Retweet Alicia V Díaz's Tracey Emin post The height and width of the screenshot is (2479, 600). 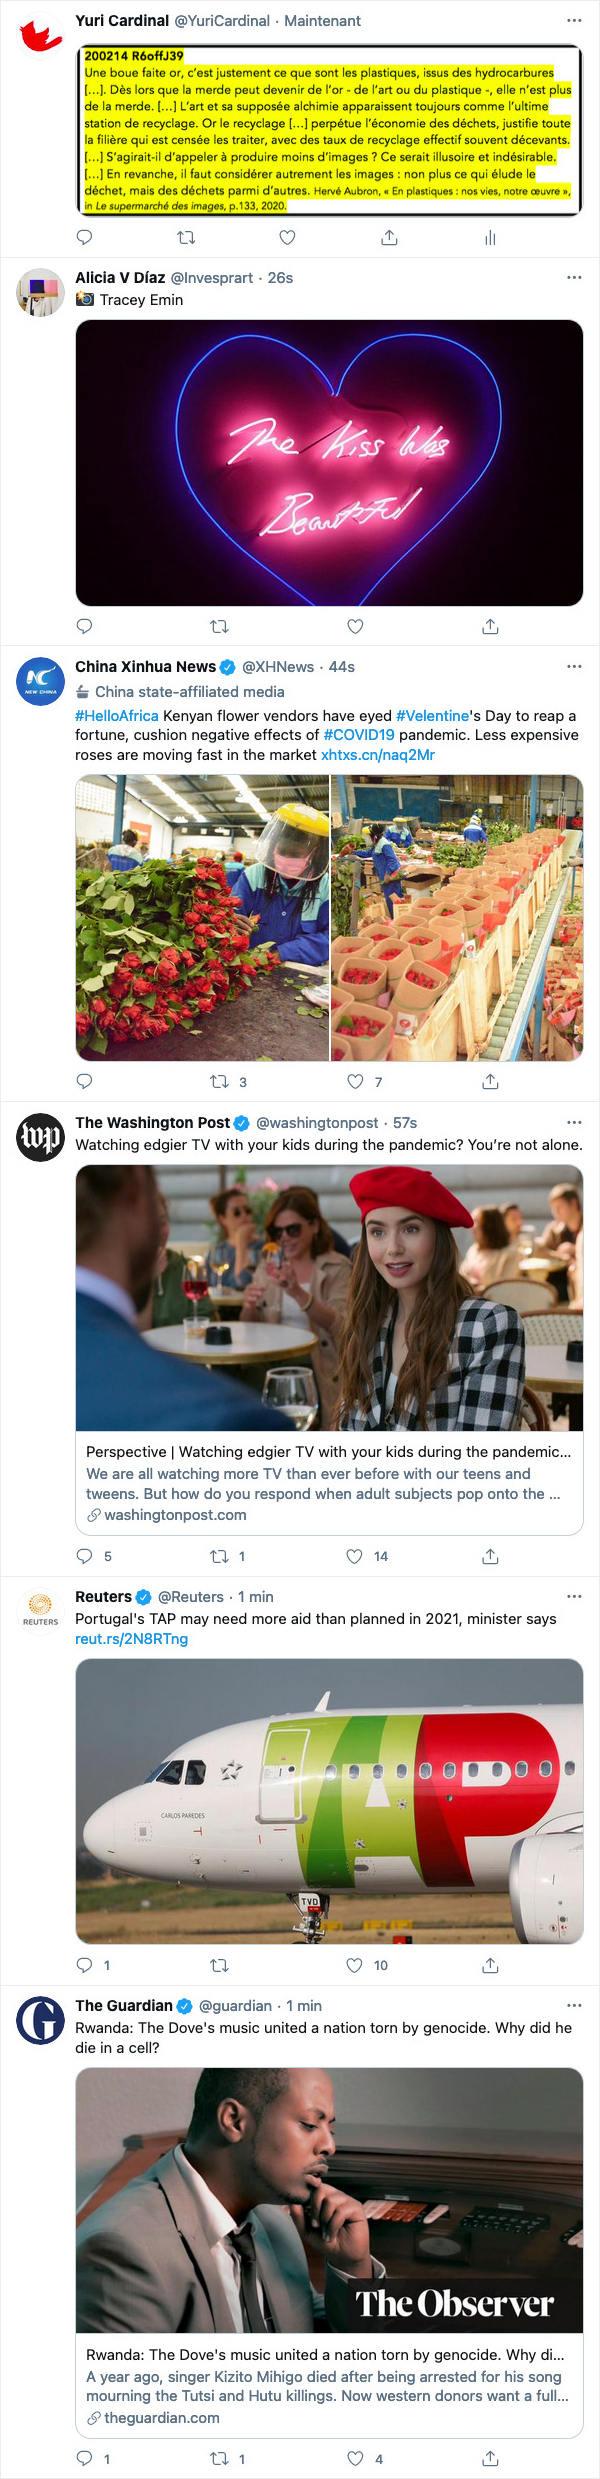219,627
